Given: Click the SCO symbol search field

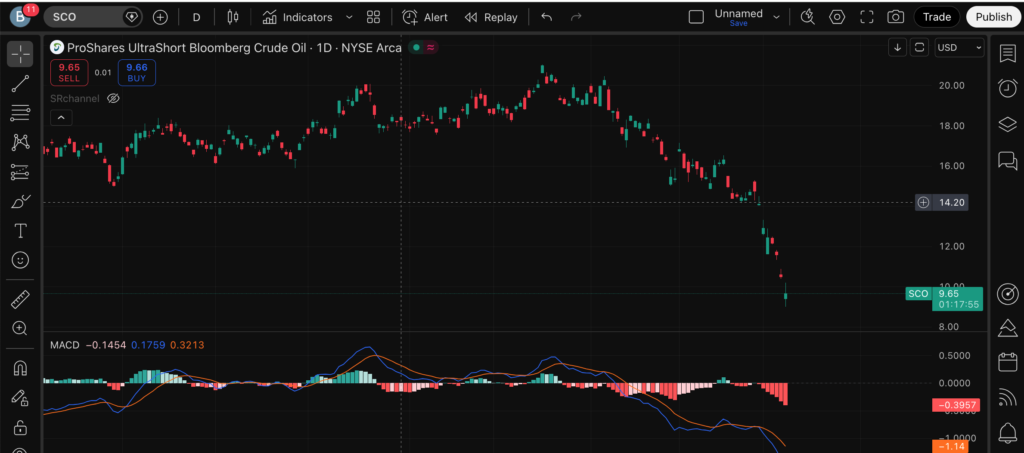Looking at the screenshot, I should point(83,17).
